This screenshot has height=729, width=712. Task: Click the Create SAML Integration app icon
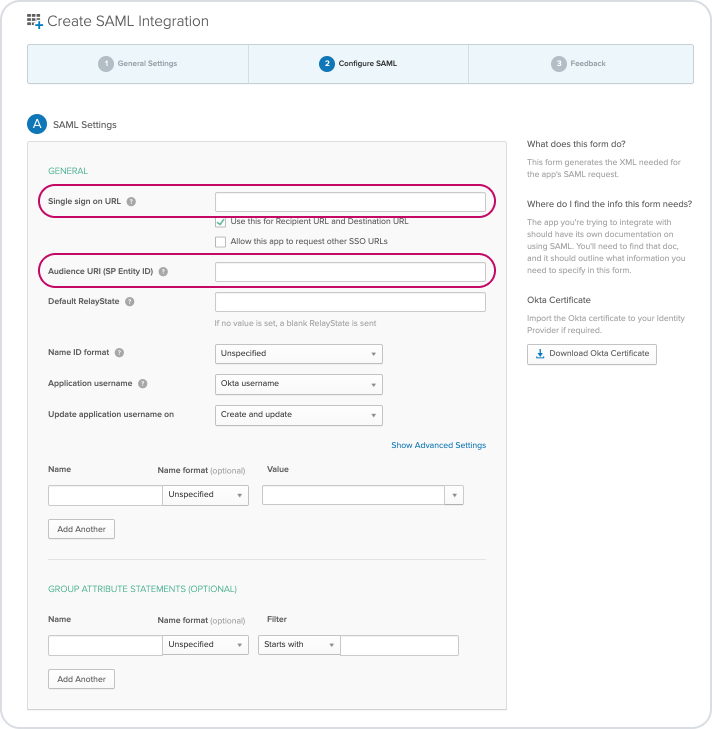[x=35, y=21]
